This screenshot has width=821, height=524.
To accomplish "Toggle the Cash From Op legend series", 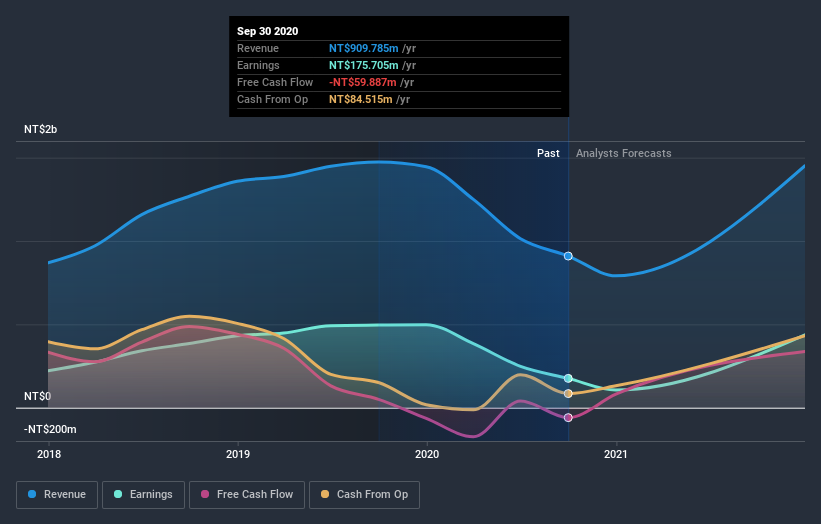I will (x=364, y=495).
